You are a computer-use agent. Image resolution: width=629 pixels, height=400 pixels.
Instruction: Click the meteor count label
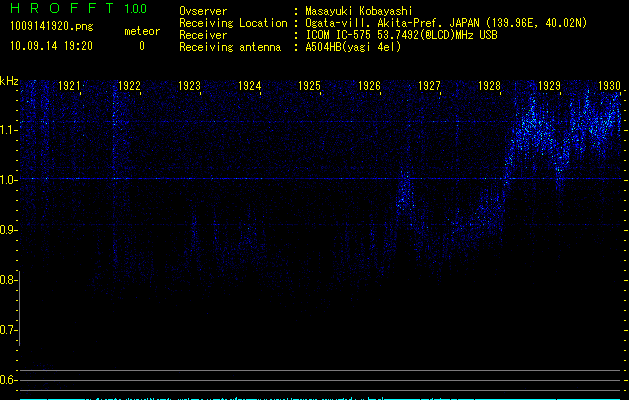[142, 31]
